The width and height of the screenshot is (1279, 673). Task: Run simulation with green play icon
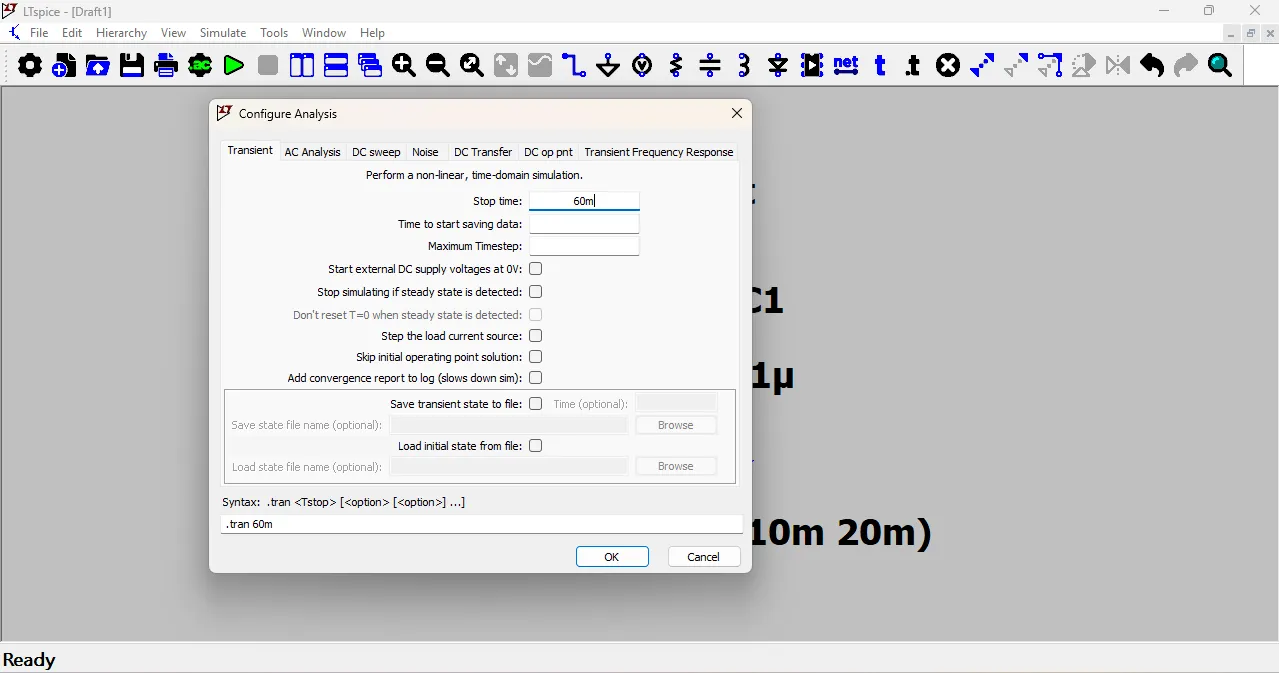[x=234, y=66]
